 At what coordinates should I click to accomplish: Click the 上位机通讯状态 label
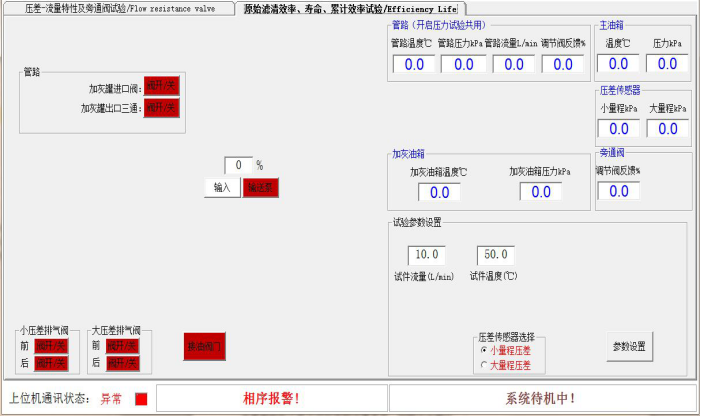click(x=50, y=398)
